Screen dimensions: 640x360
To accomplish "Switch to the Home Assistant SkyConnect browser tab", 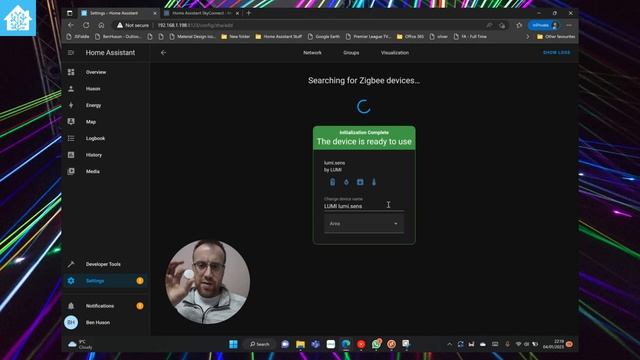I will coord(201,13).
